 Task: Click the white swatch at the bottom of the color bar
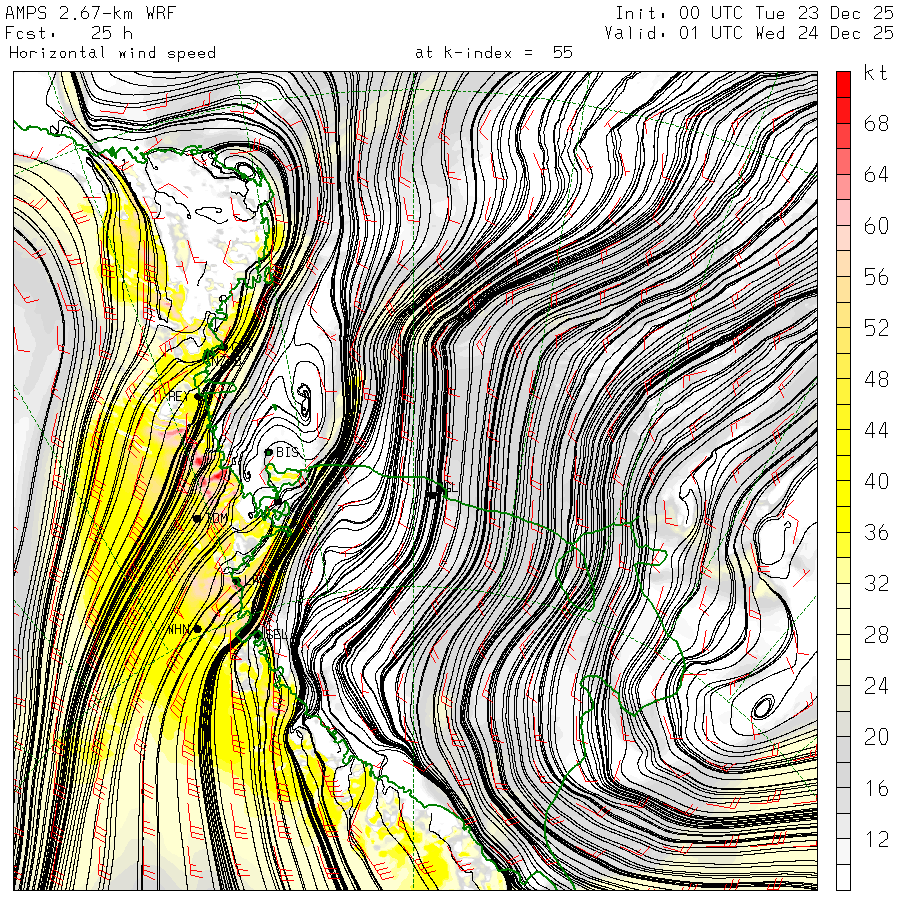tap(843, 877)
